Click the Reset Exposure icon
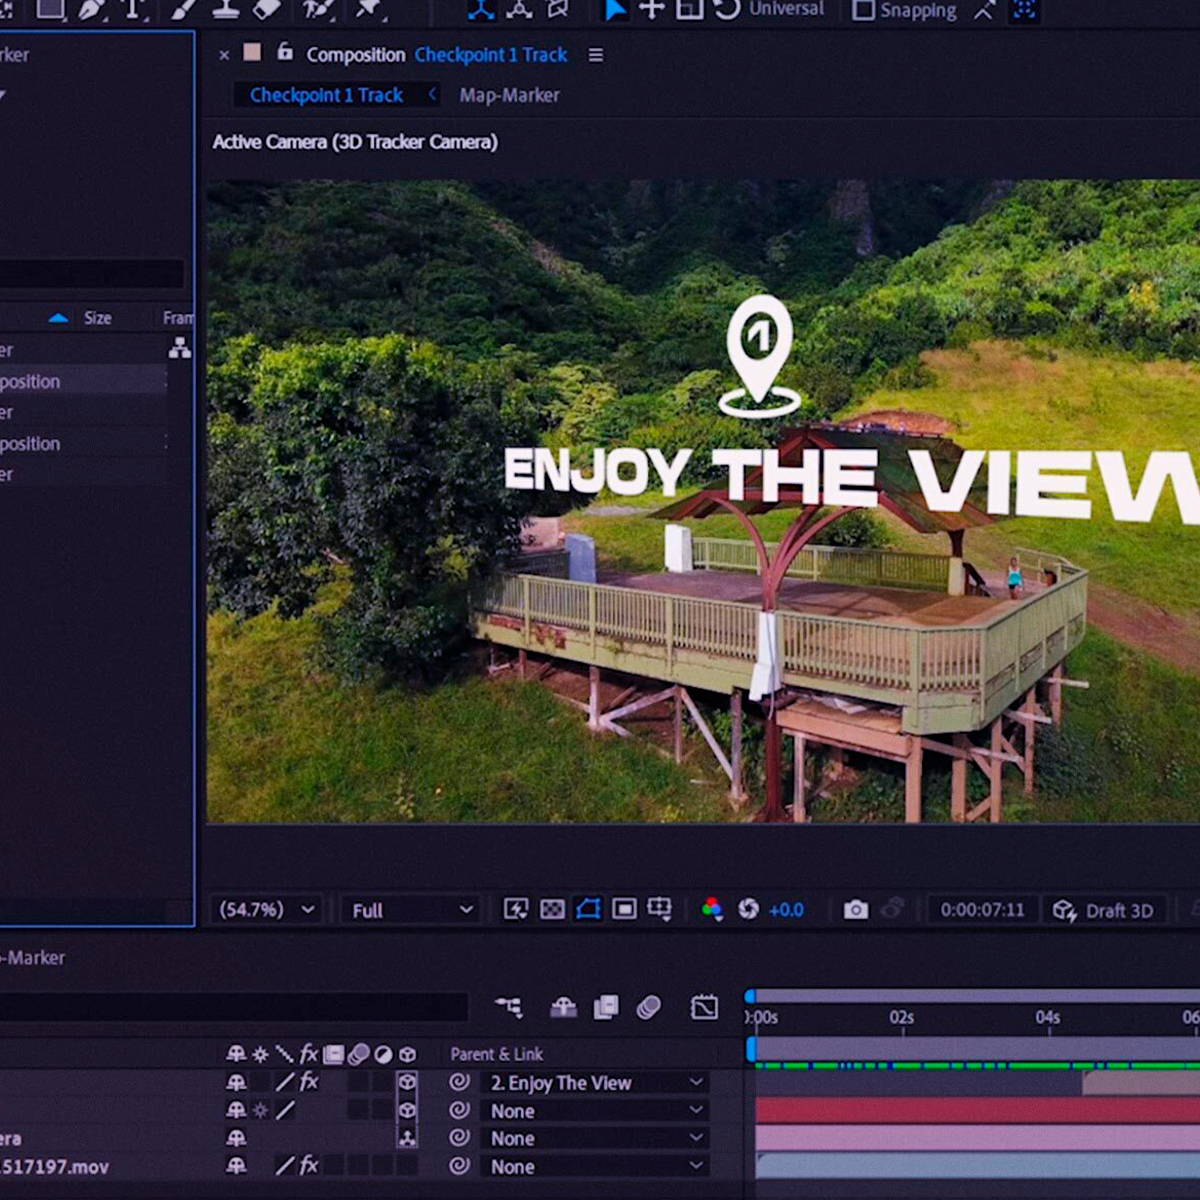 748,909
